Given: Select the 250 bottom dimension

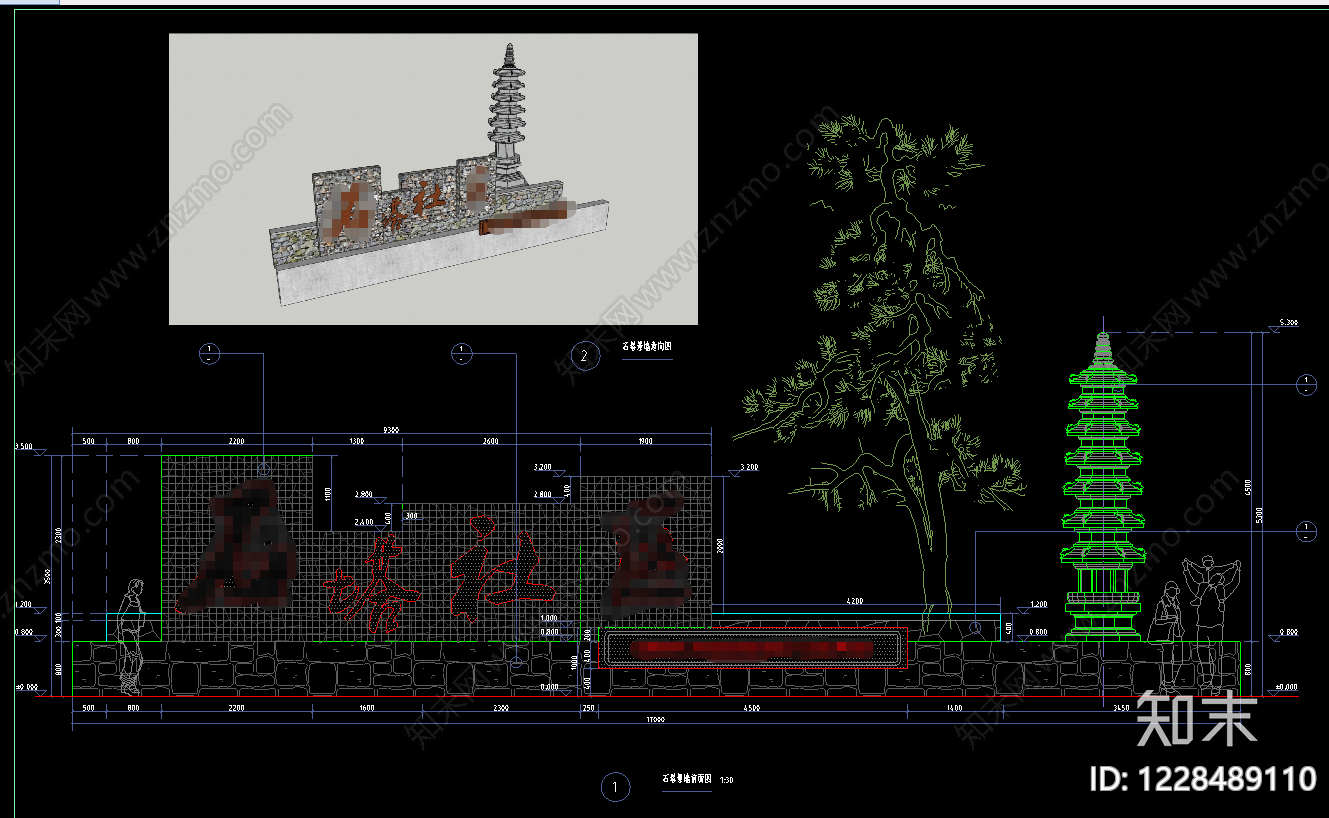Looking at the screenshot, I should (x=588, y=708).
